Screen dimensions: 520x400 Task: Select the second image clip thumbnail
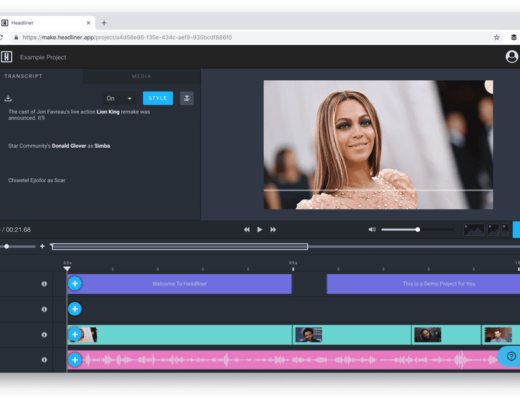coord(309,334)
